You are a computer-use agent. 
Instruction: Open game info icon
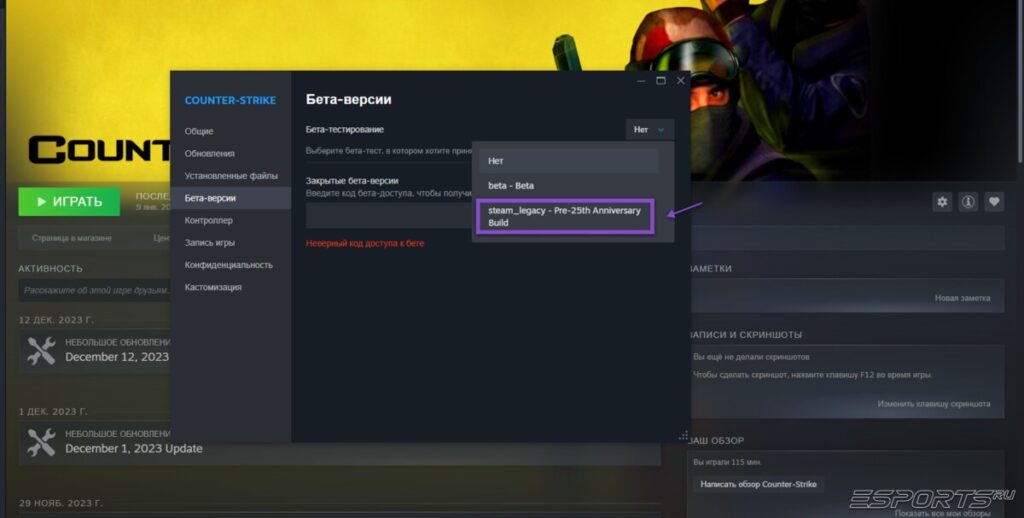[968, 202]
